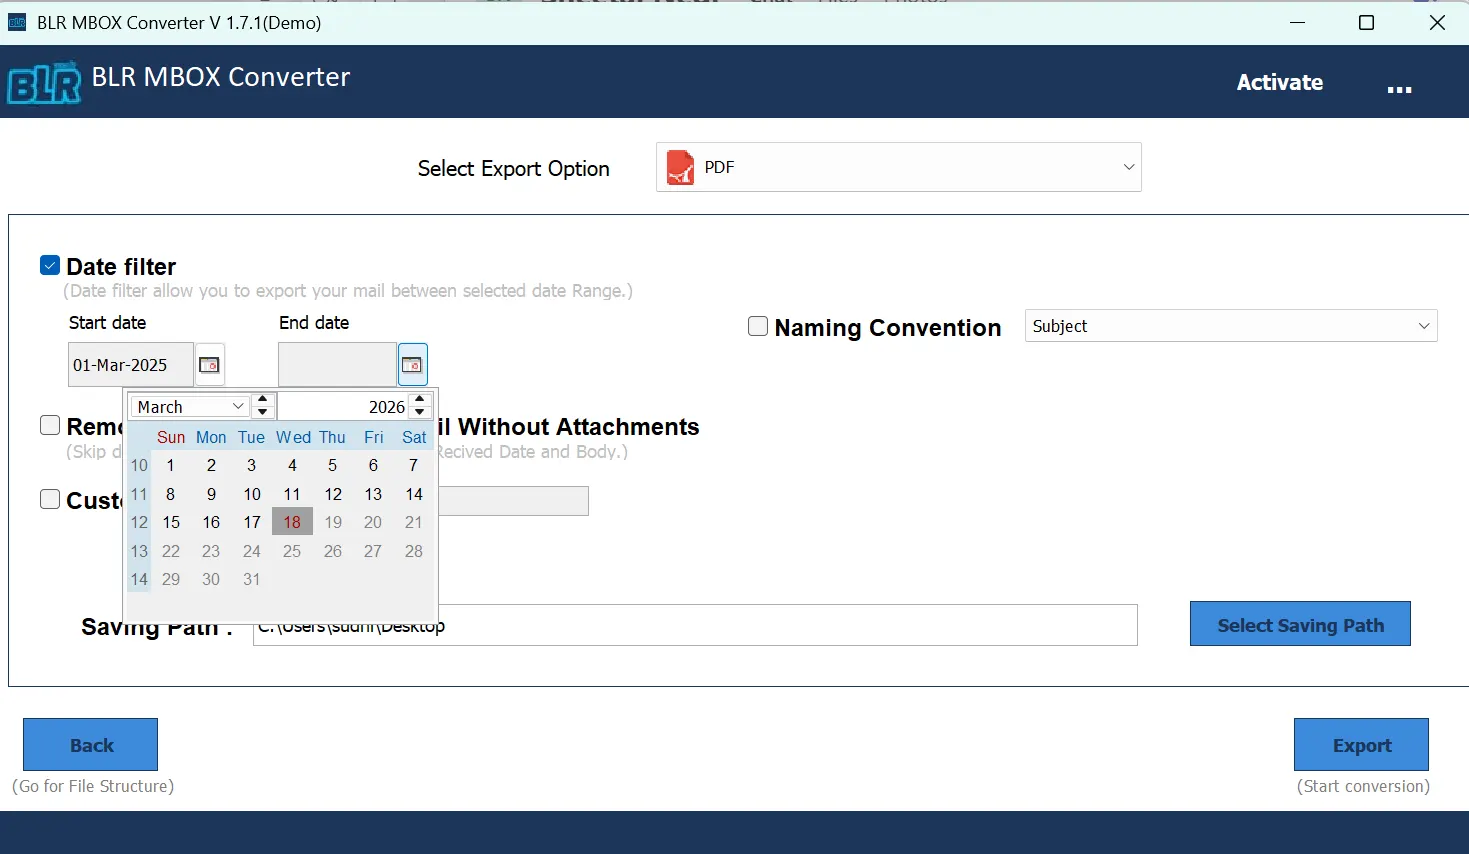
Task: Click the Start date input field
Action: [130, 365]
